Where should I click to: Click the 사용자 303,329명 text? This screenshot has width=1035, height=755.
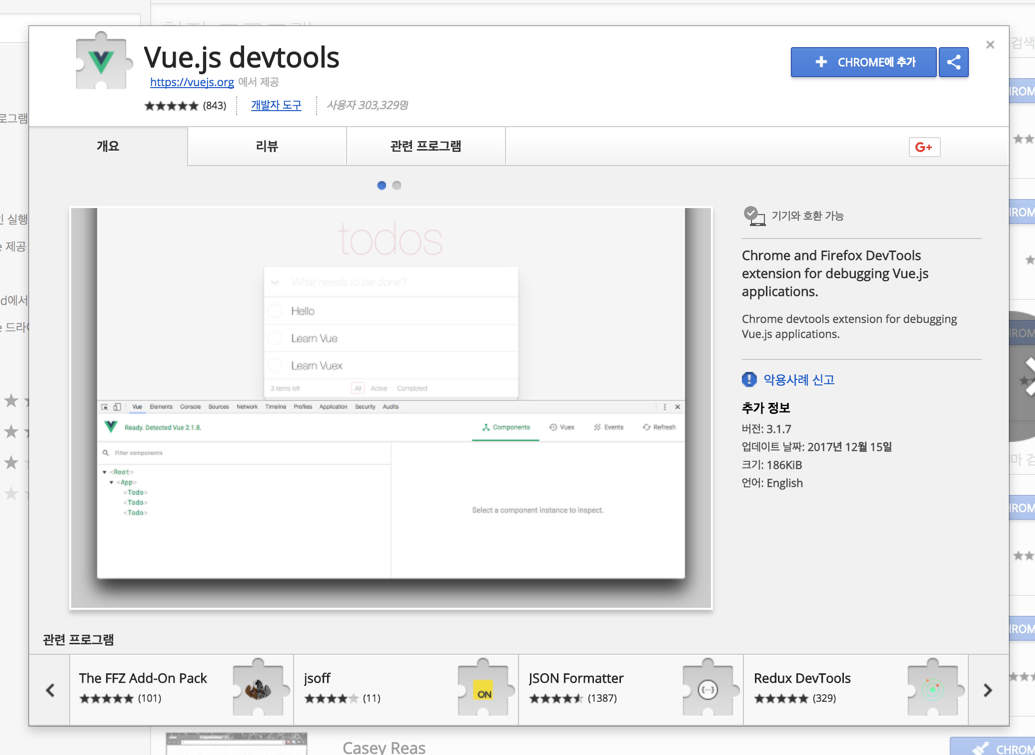coord(367,105)
